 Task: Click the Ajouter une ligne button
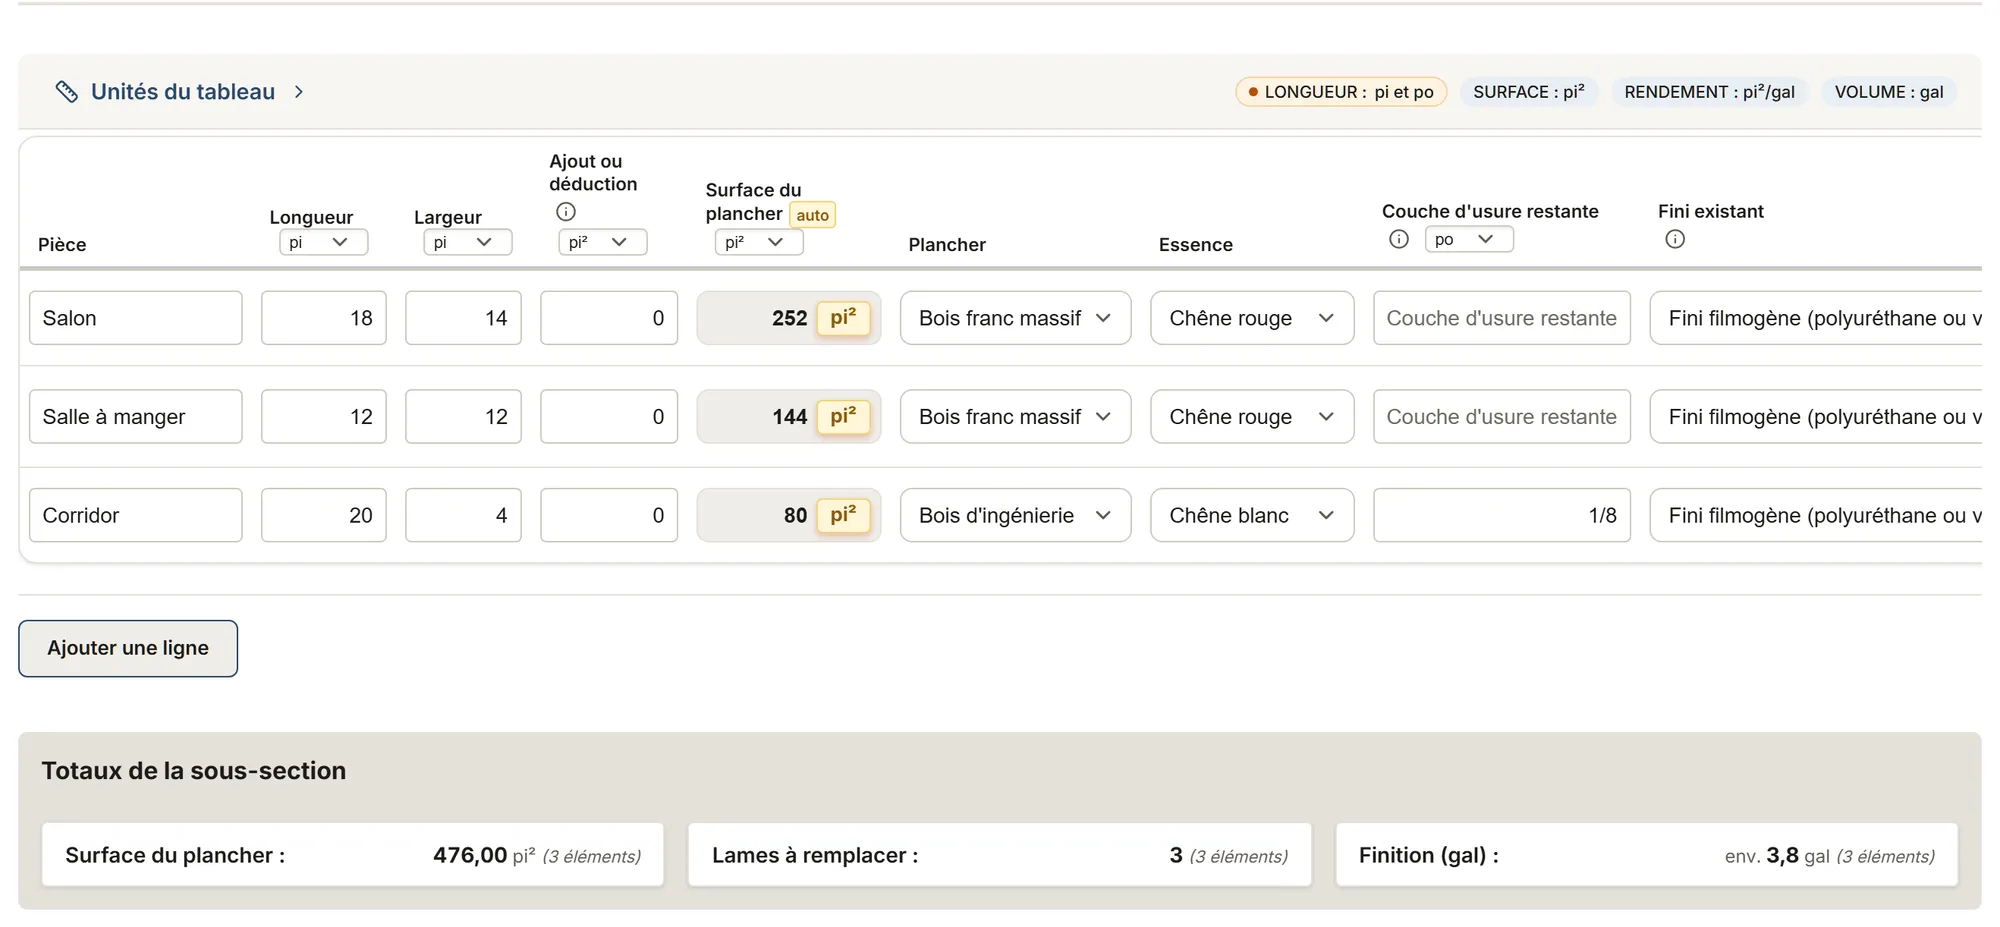(128, 648)
